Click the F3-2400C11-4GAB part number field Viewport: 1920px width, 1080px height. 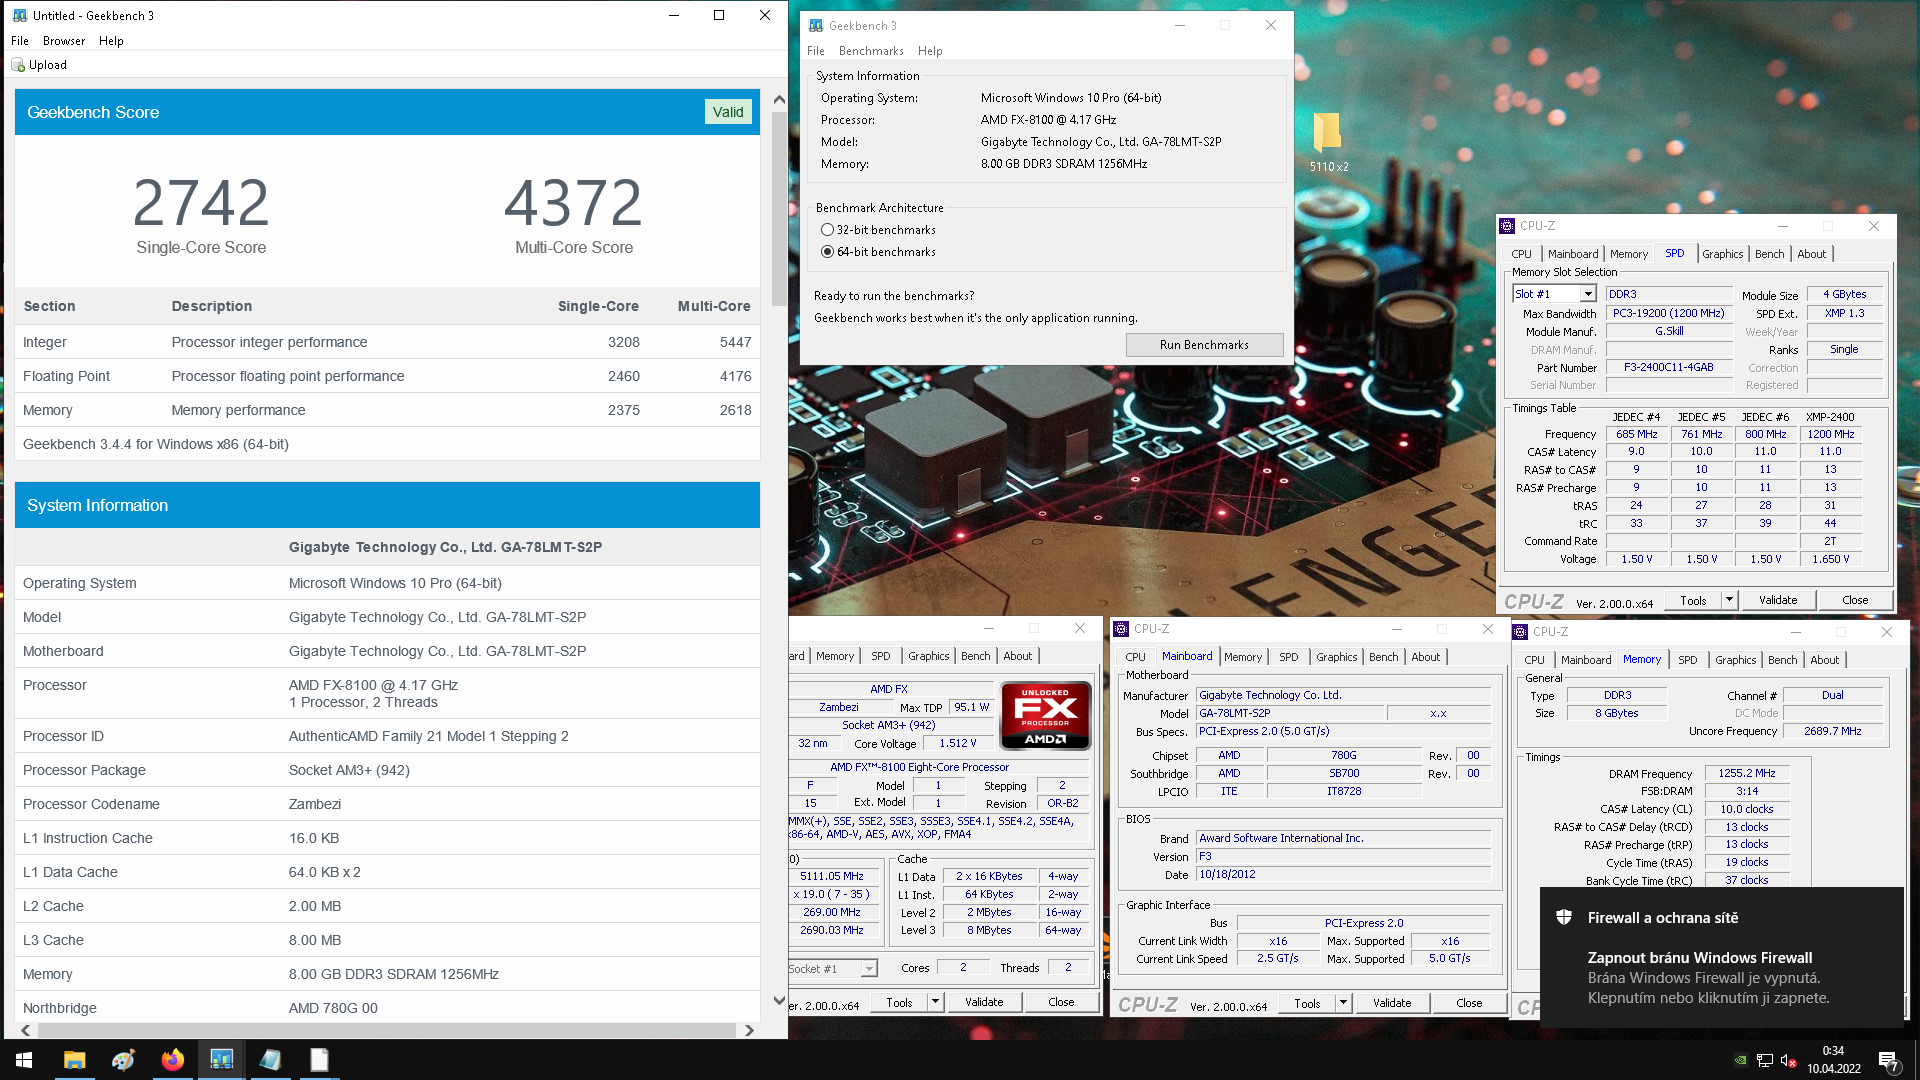pyautogui.click(x=1668, y=367)
